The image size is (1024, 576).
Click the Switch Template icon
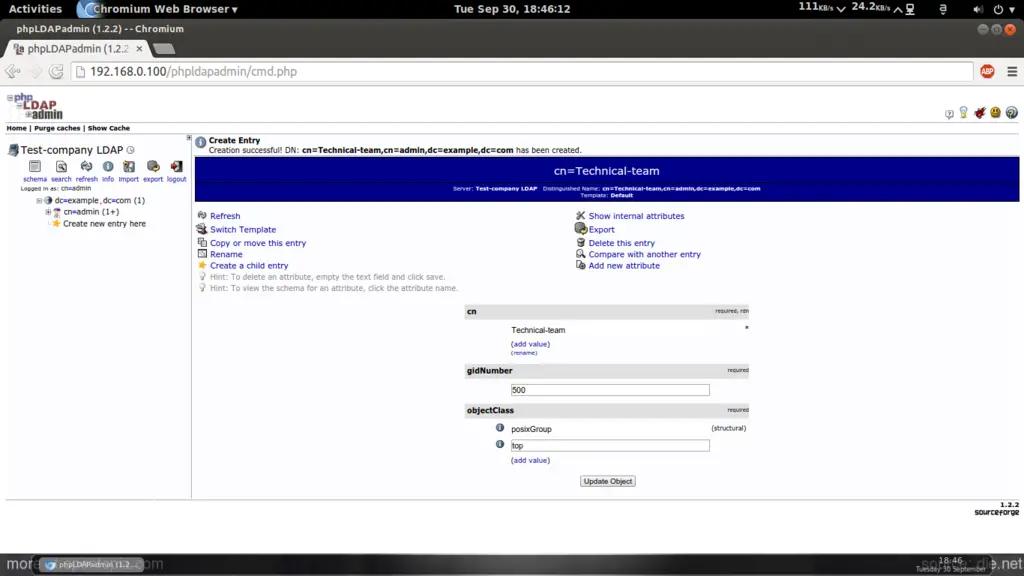pyautogui.click(x=202, y=229)
